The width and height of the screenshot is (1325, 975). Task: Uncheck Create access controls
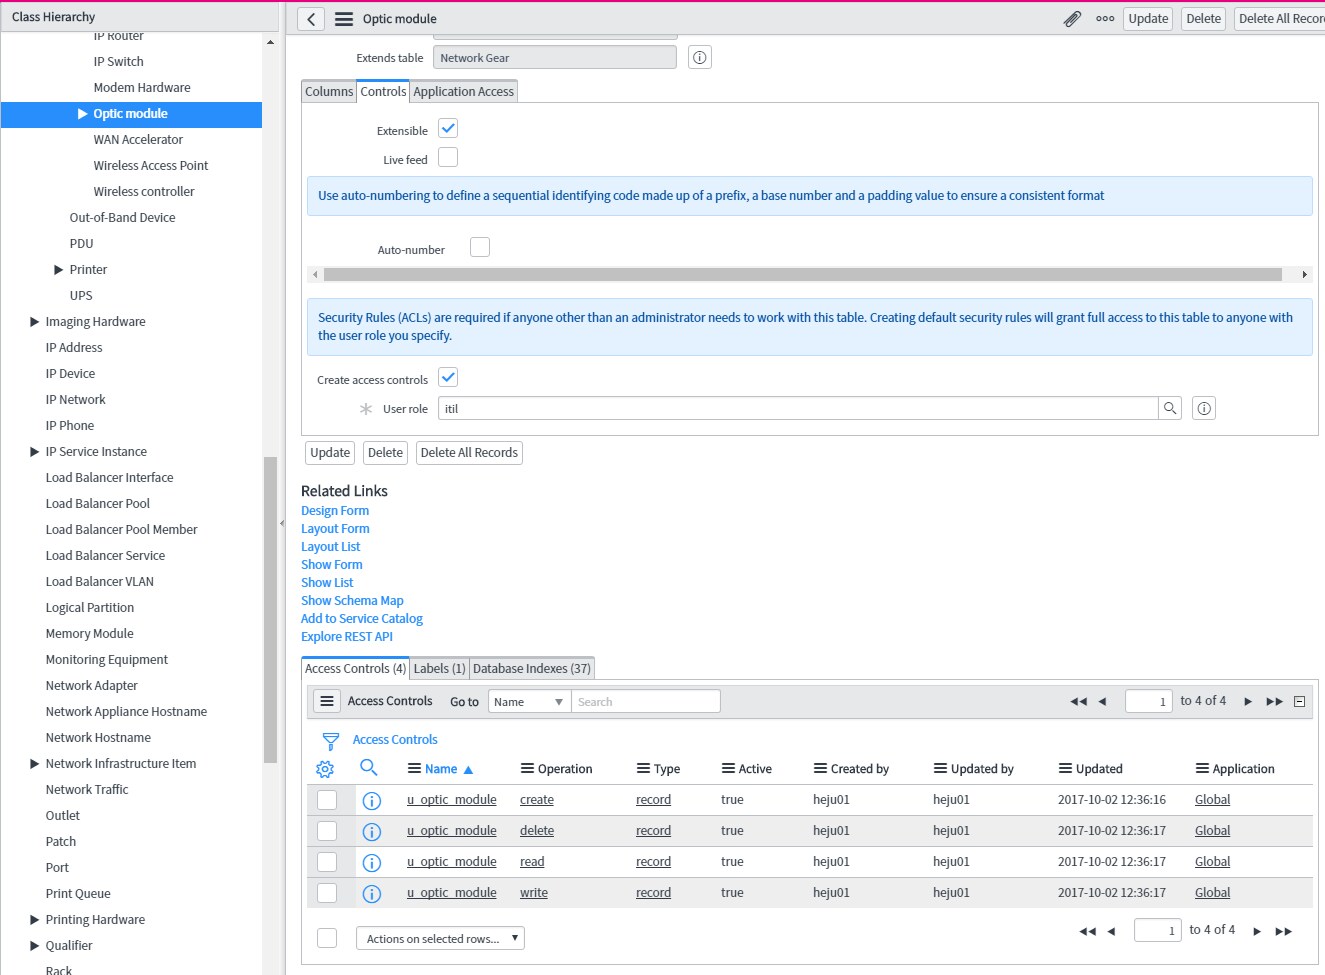pyautogui.click(x=448, y=378)
